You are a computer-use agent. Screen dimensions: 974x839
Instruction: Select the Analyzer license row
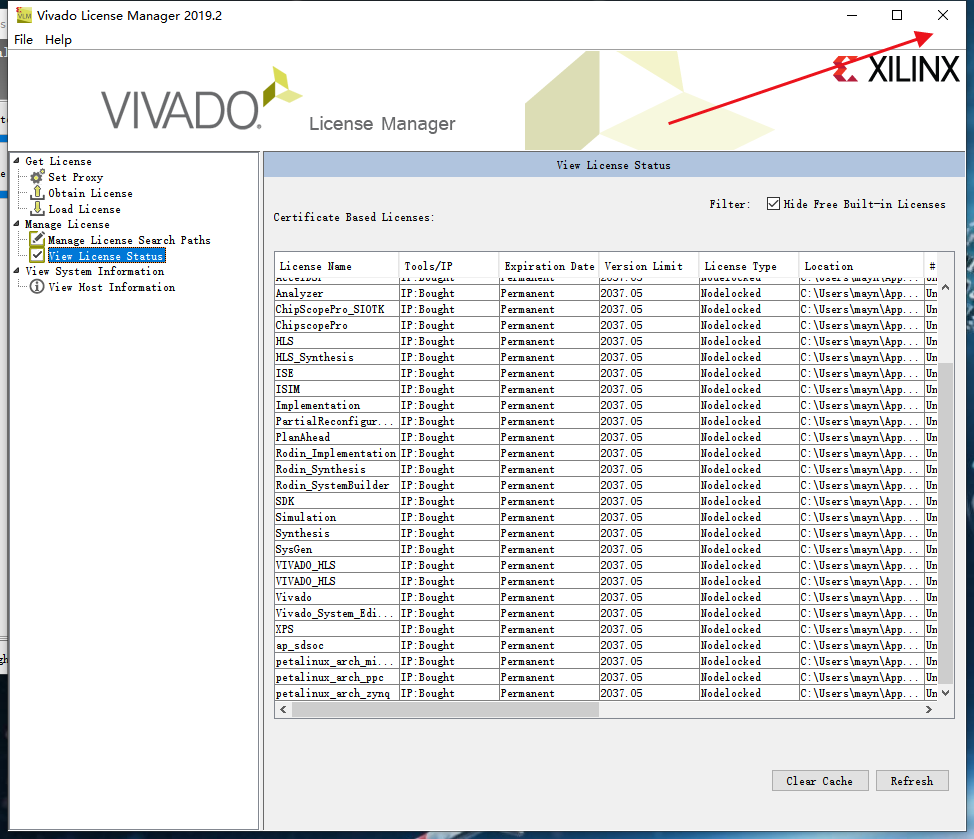click(x=606, y=293)
